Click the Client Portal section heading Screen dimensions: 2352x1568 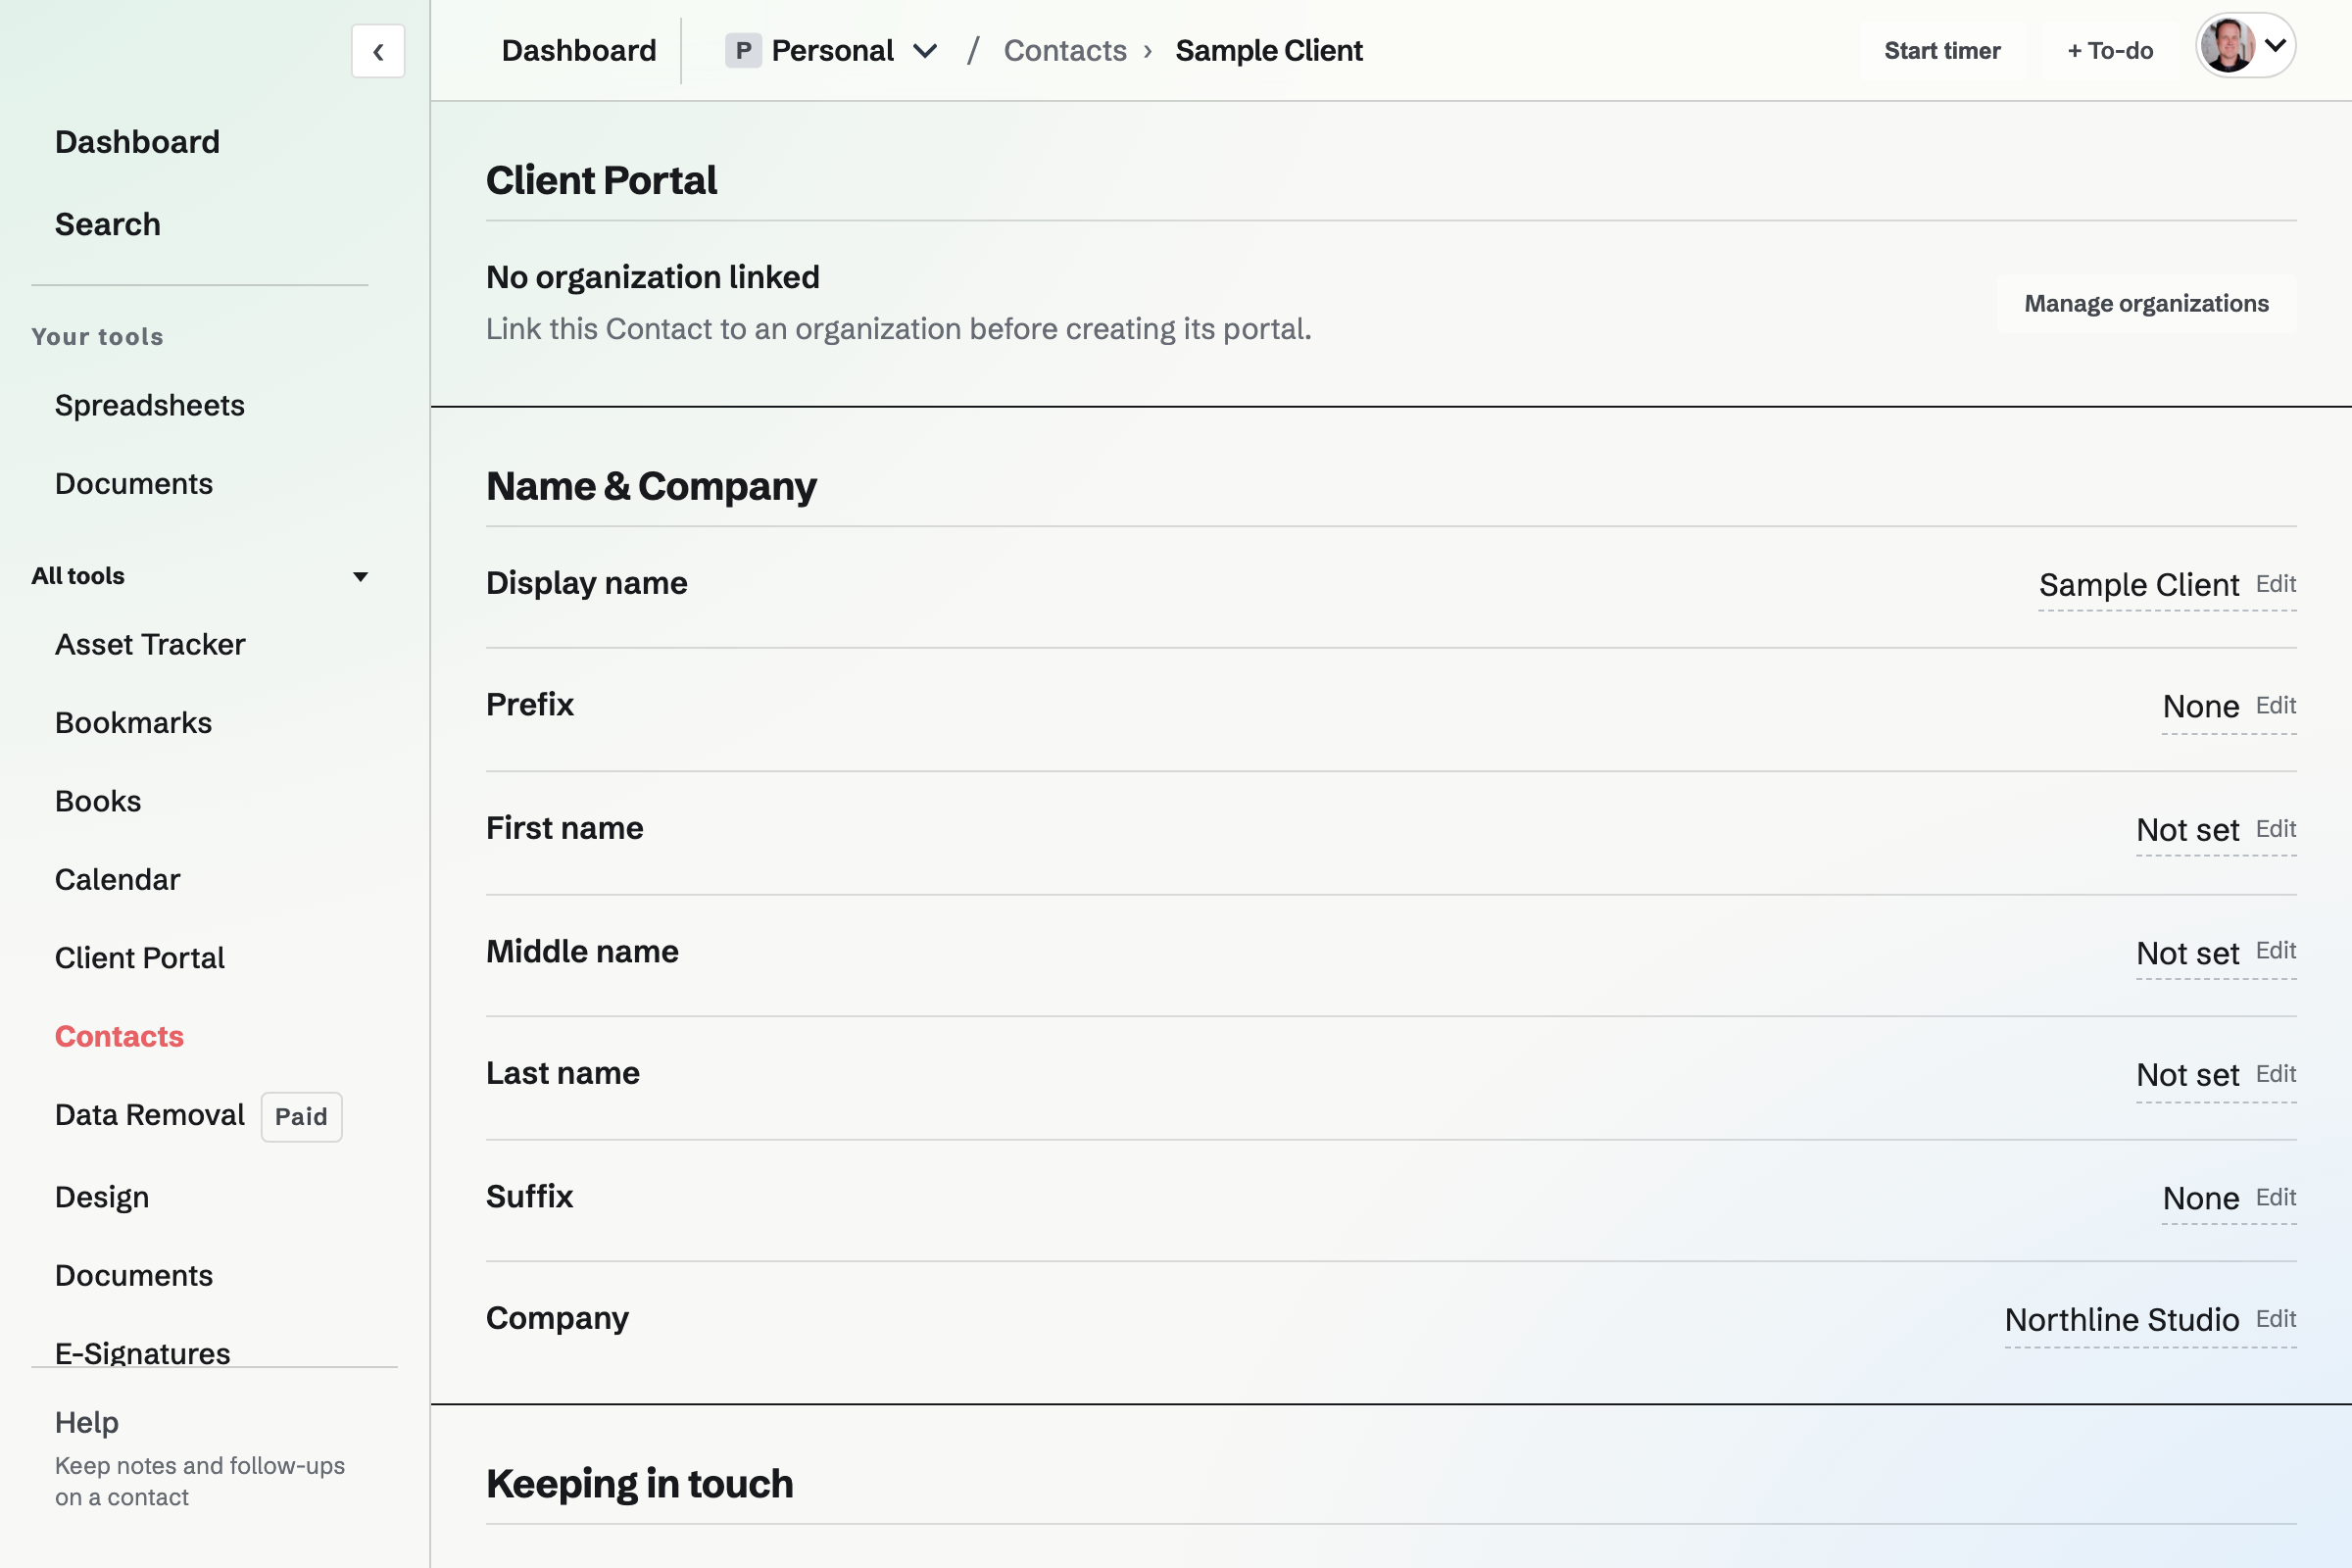[601, 181]
